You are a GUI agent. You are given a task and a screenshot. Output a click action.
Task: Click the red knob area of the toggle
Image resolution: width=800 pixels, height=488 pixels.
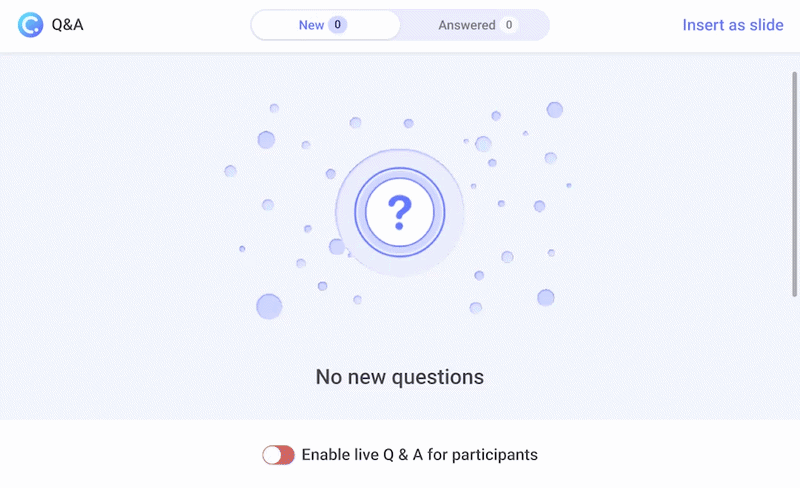coord(287,455)
